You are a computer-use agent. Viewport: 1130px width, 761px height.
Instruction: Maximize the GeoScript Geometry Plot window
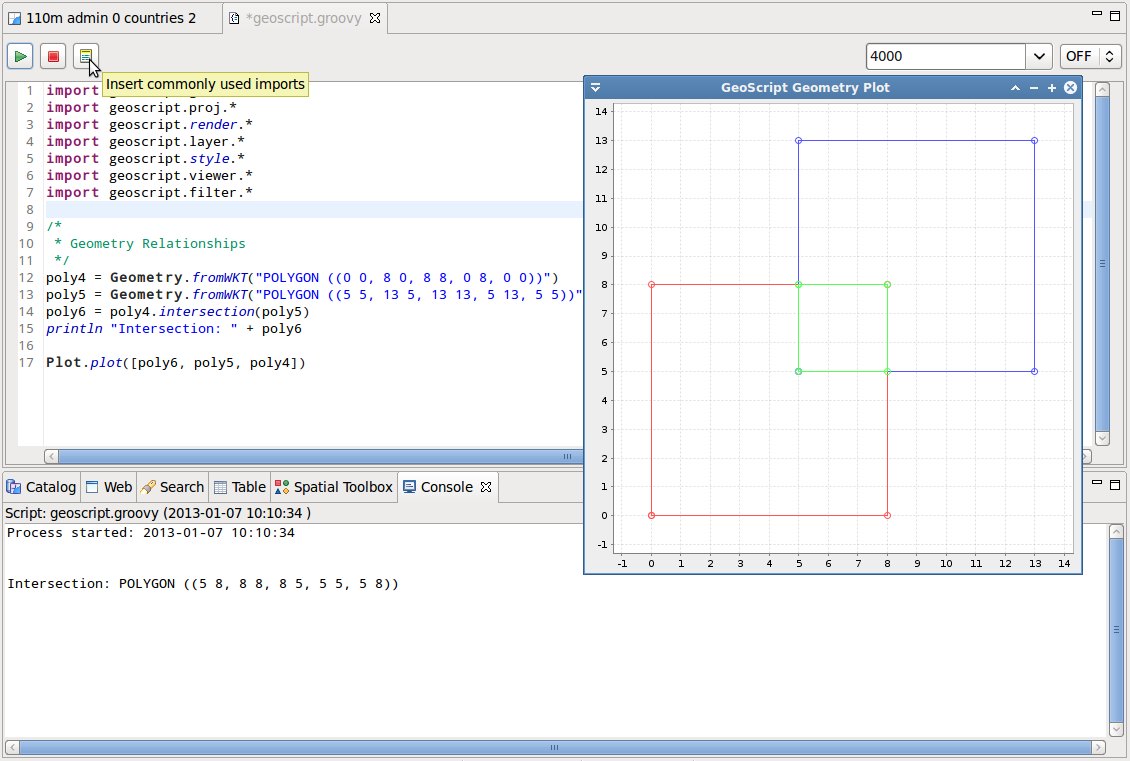click(x=1052, y=88)
